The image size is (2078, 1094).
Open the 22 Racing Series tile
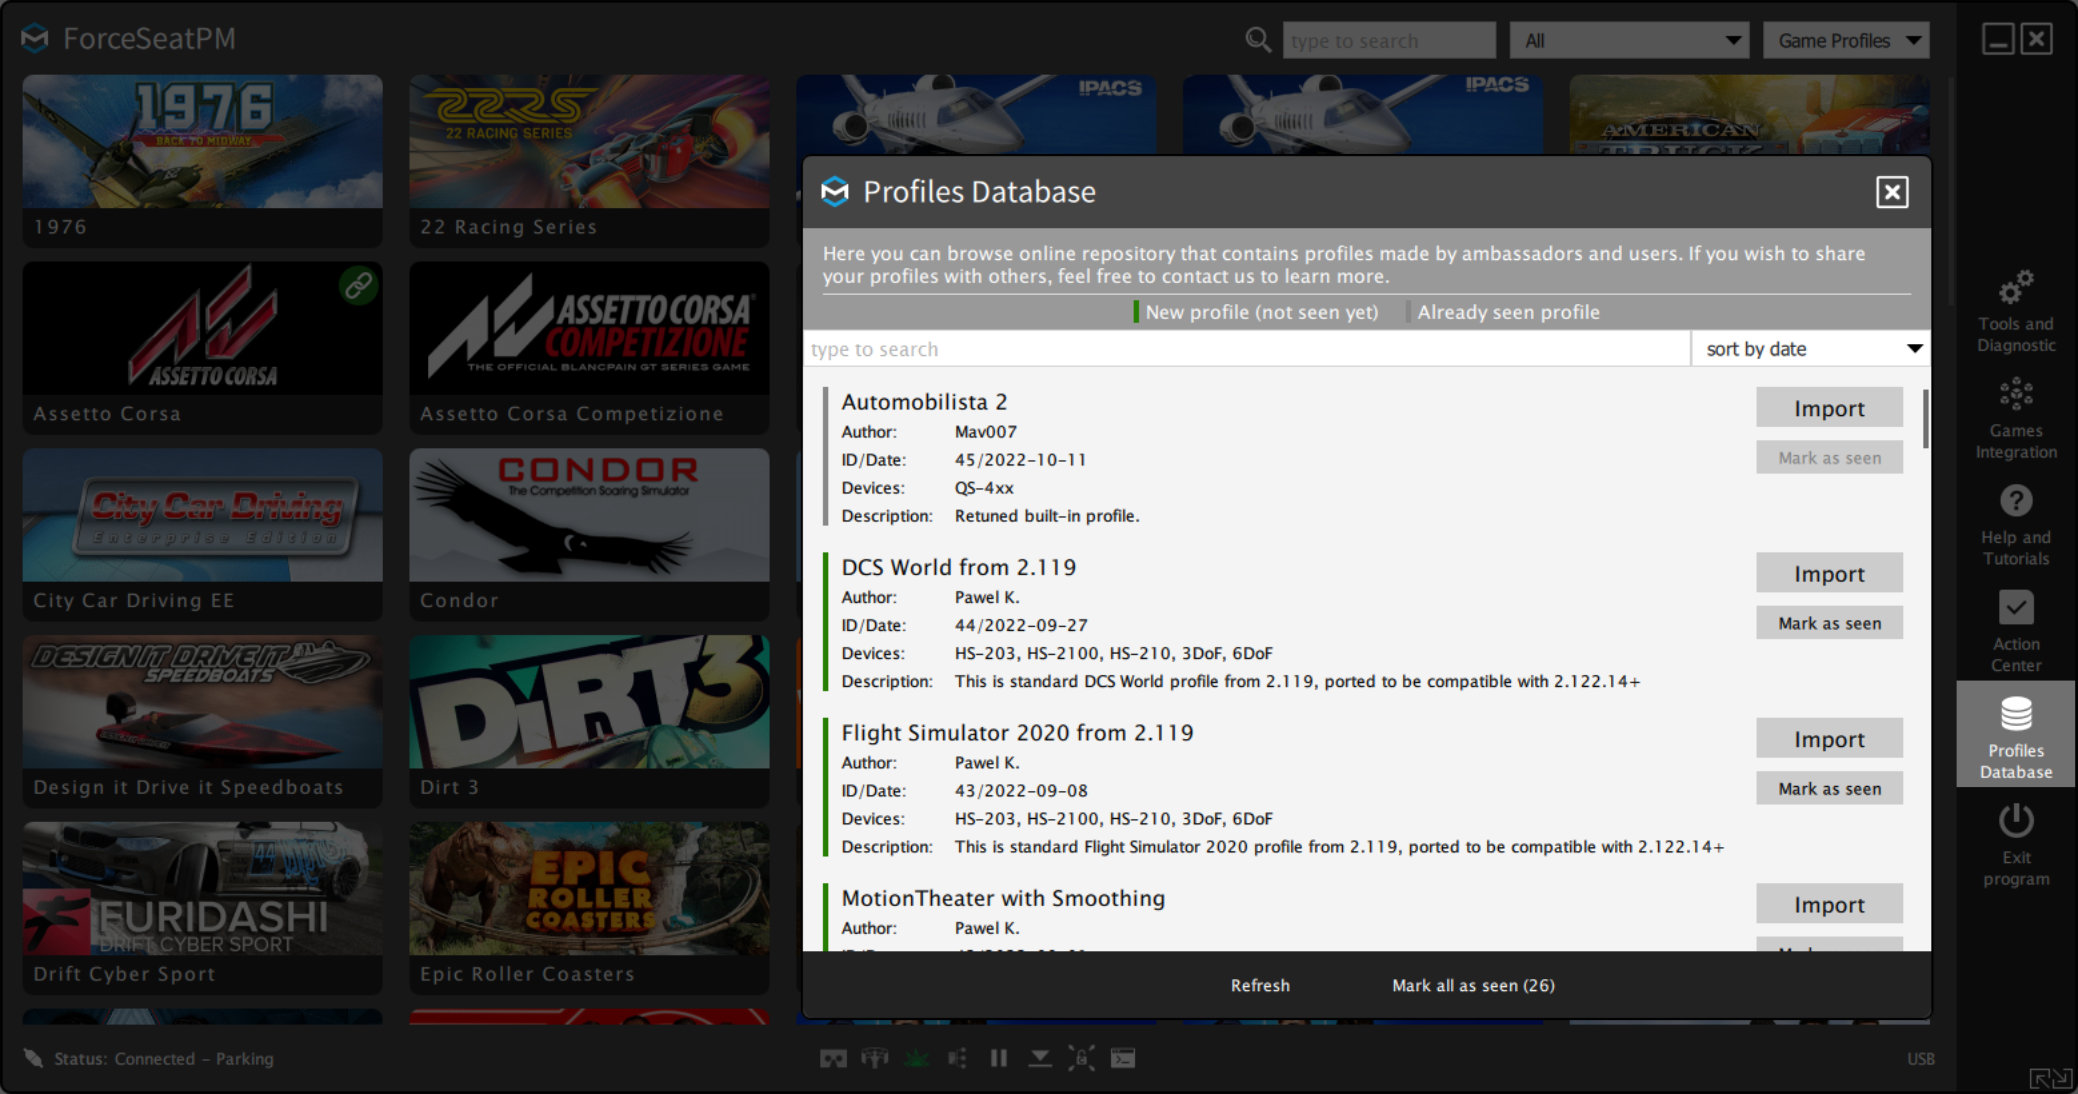point(589,160)
